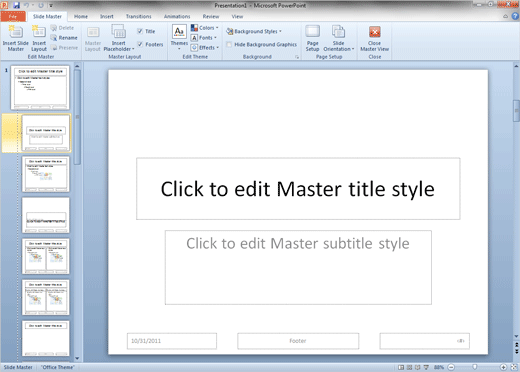Open Background Styles dropdown
Screen dimensions: 520x372
[x=254, y=31]
